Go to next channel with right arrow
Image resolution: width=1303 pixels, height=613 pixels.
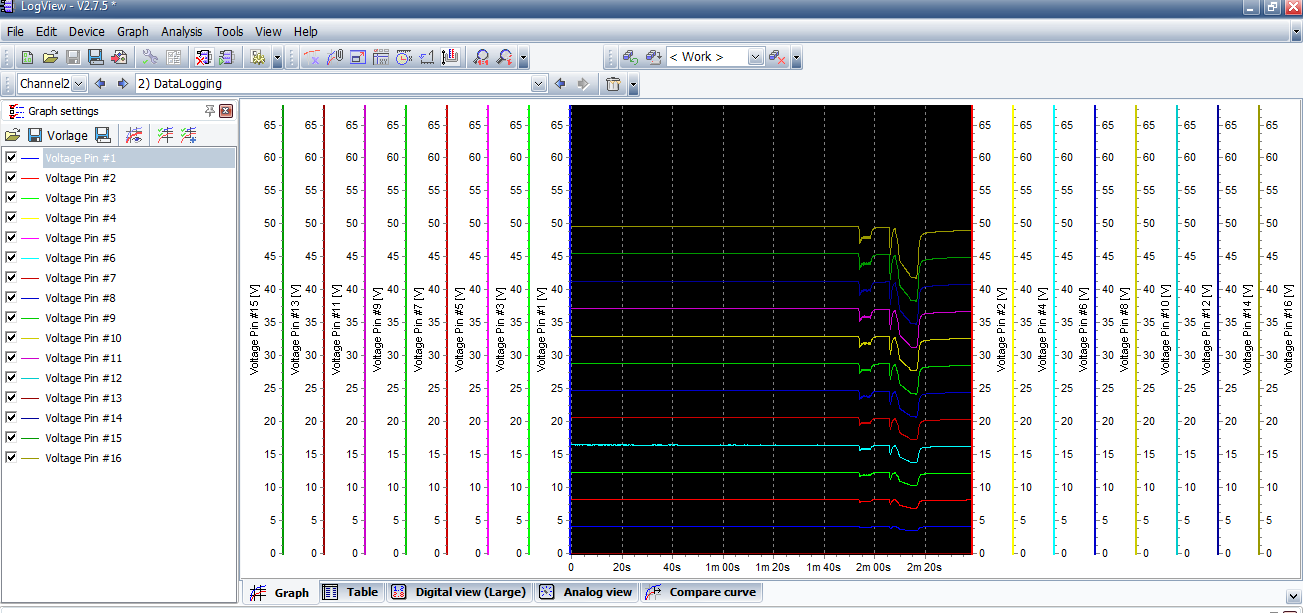122,84
